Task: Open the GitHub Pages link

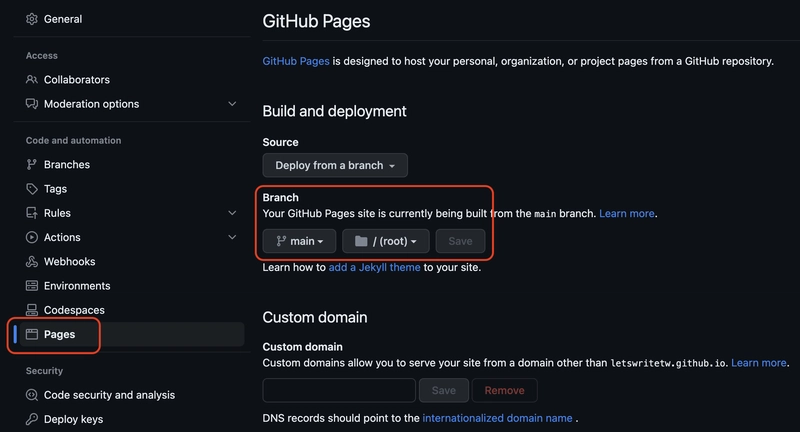Action: tap(296, 61)
